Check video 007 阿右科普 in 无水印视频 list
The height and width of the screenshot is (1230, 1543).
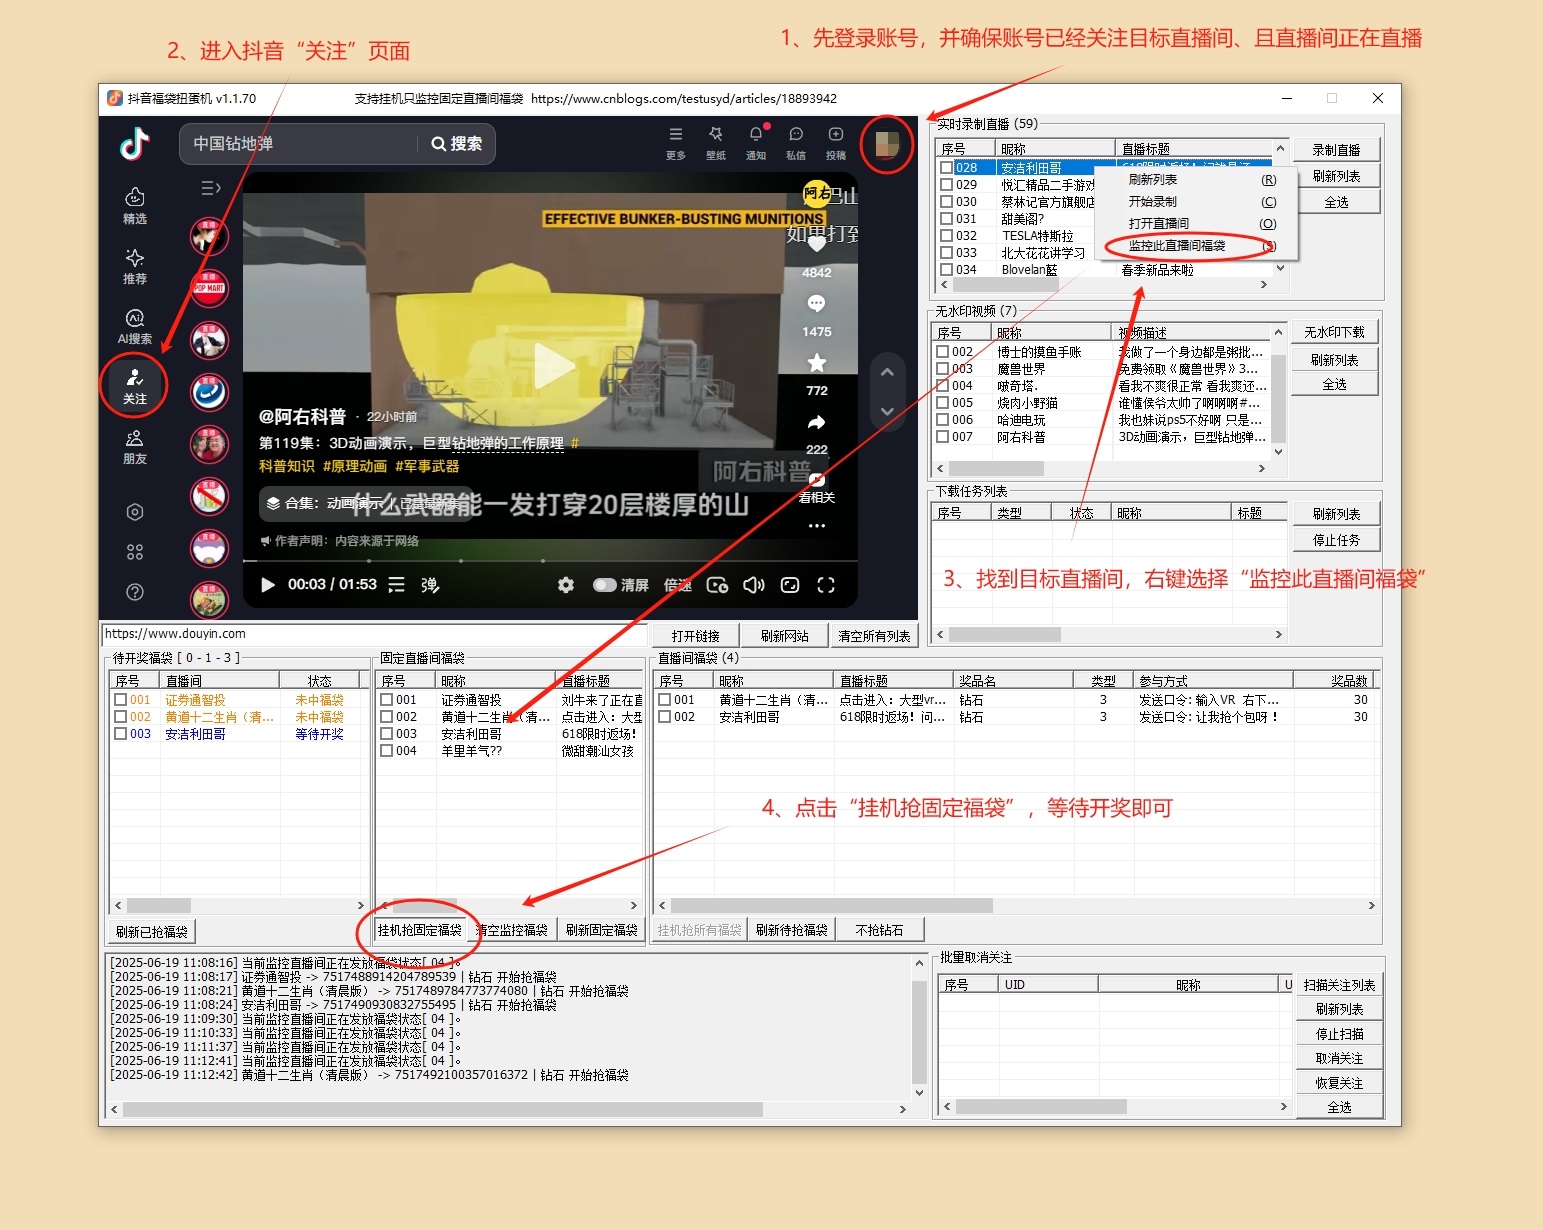click(x=944, y=437)
